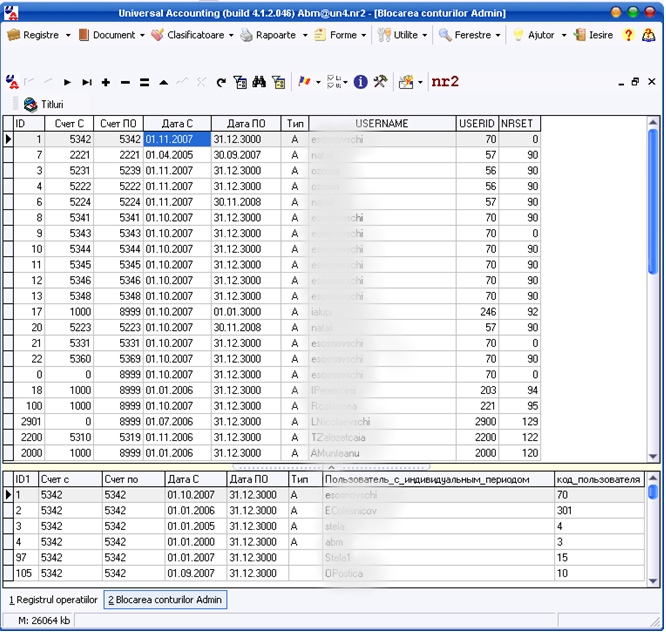Open the filter form funnel icon
This screenshot has height=632, width=666.
(x=240, y=82)
